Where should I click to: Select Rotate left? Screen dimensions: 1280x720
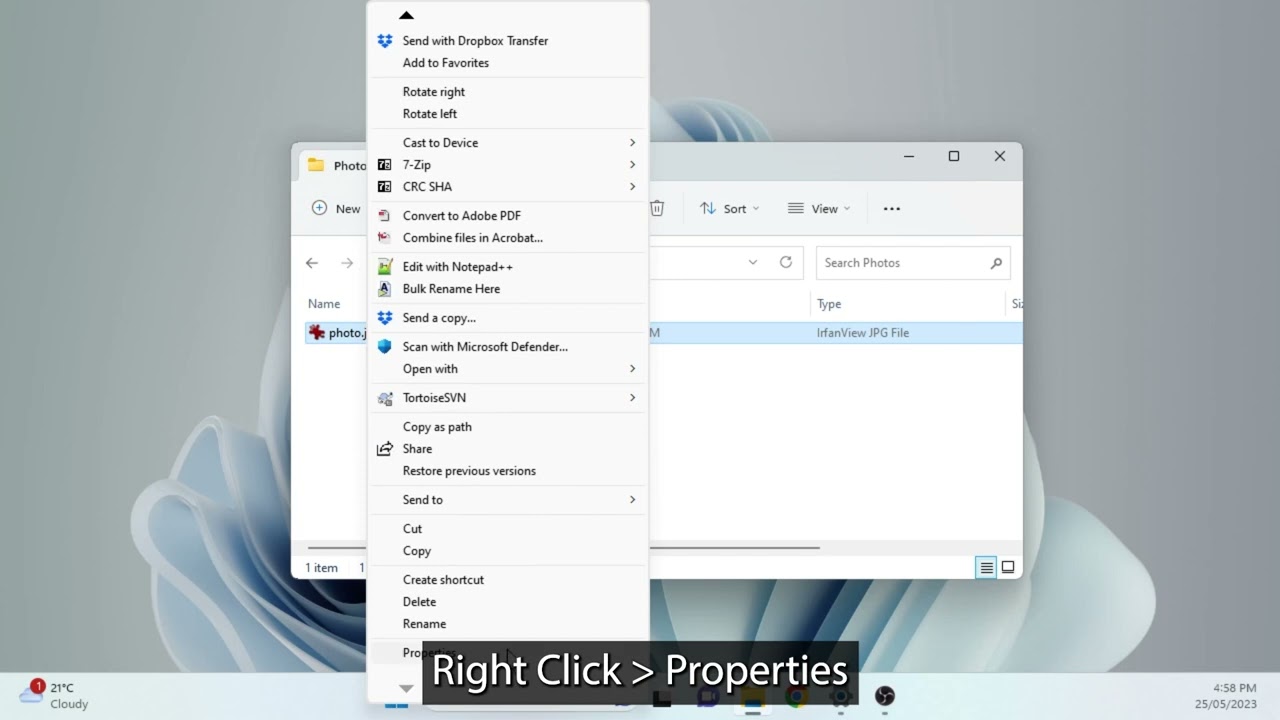coord(508,114)
